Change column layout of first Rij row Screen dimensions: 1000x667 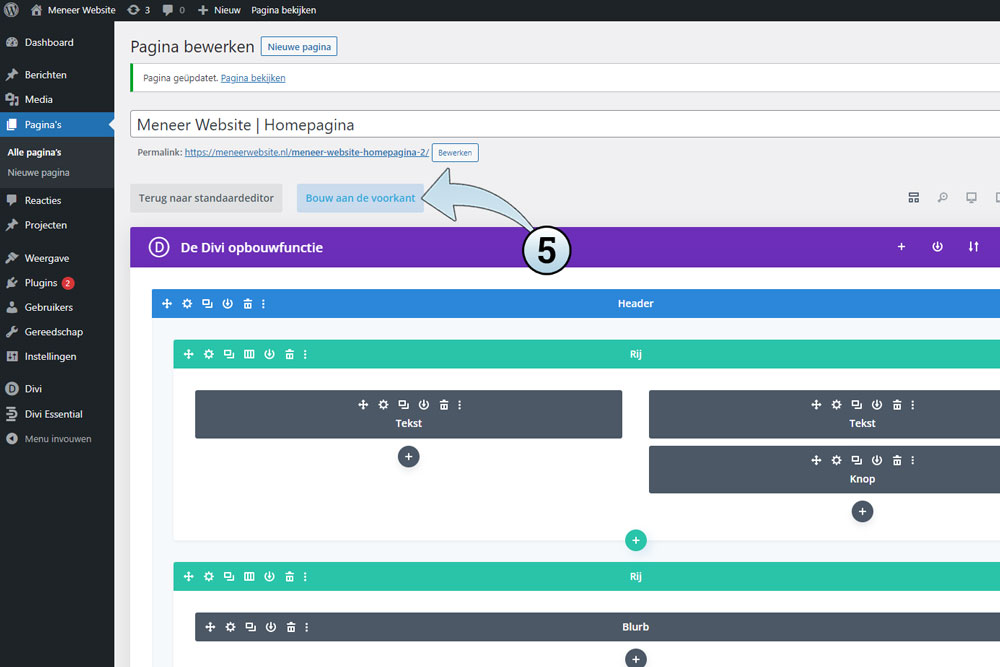[249, 354]
